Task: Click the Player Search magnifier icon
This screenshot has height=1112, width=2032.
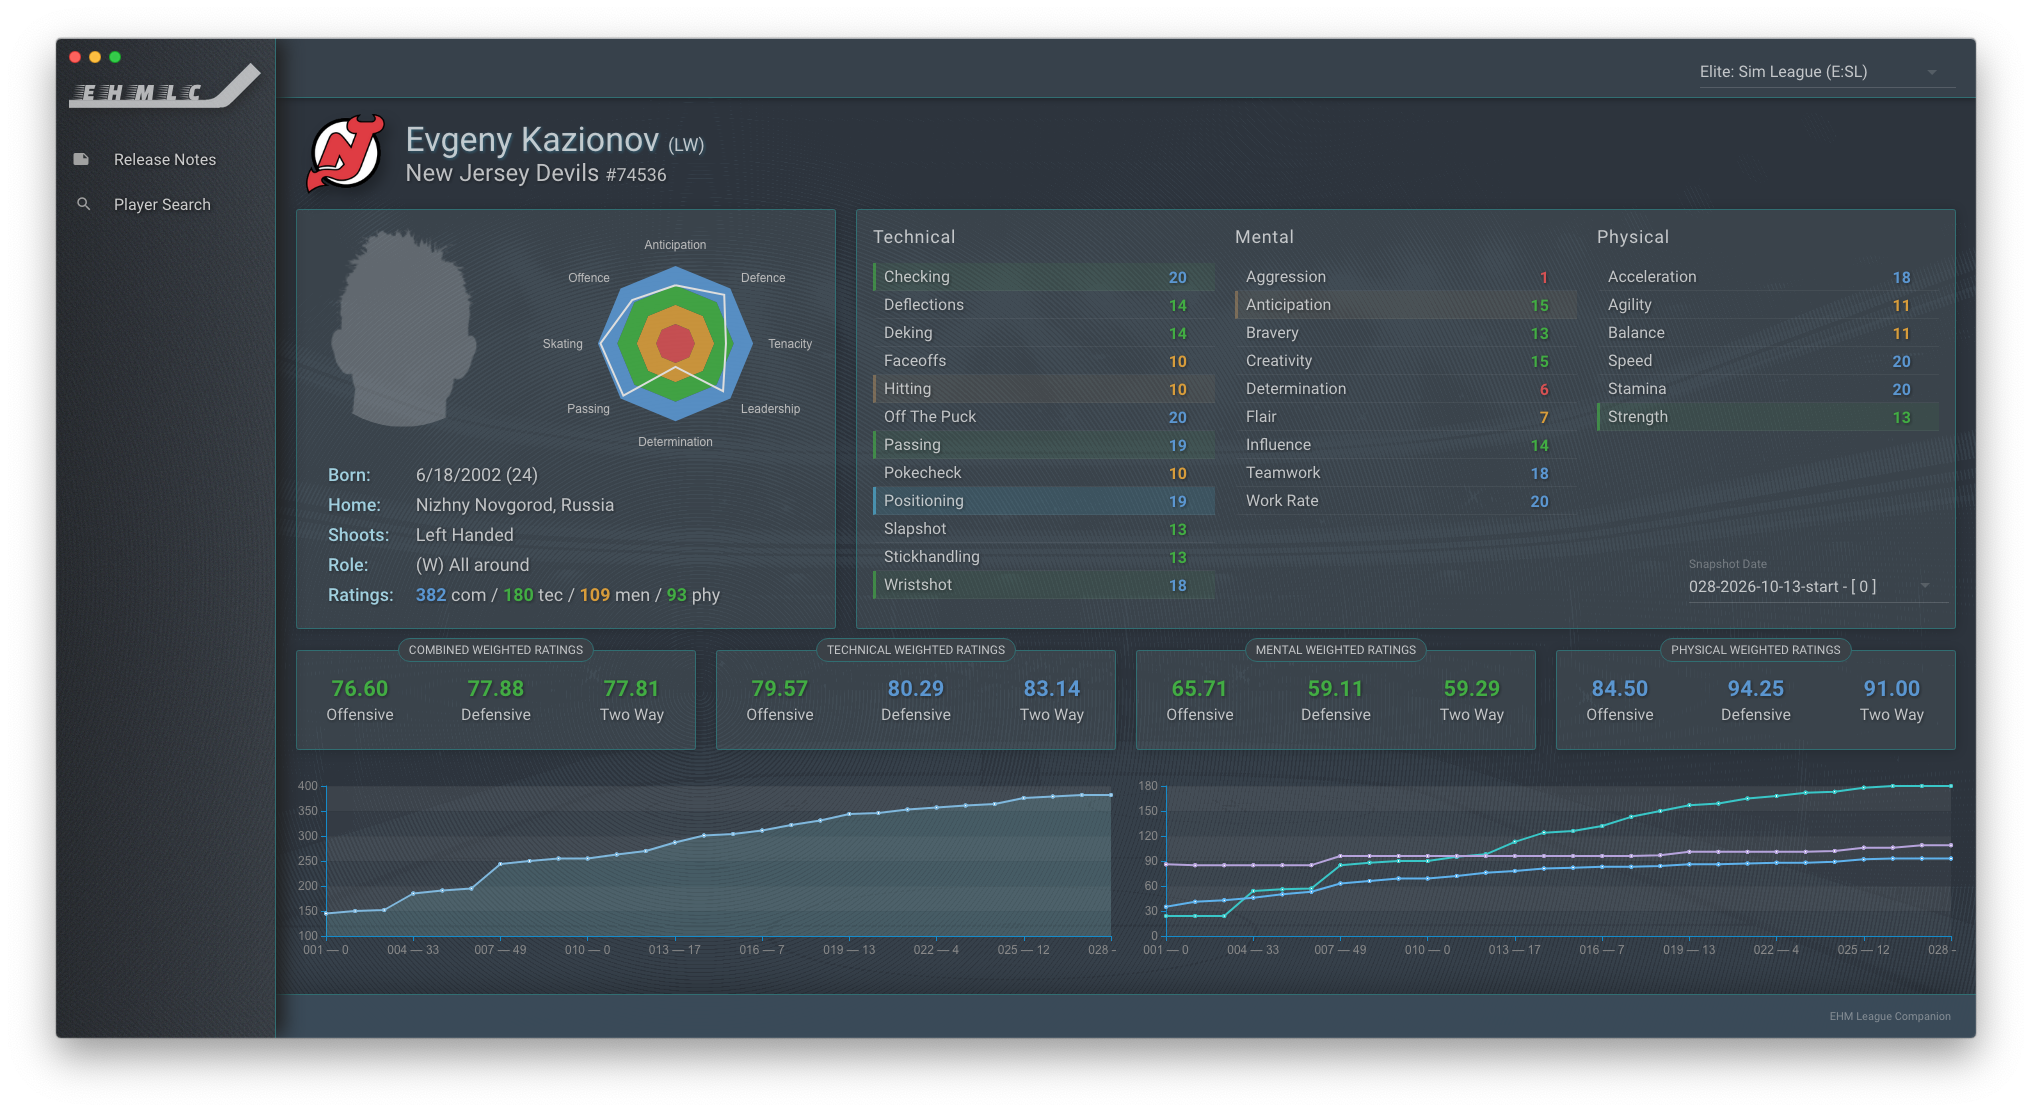Action: [84, 204]
